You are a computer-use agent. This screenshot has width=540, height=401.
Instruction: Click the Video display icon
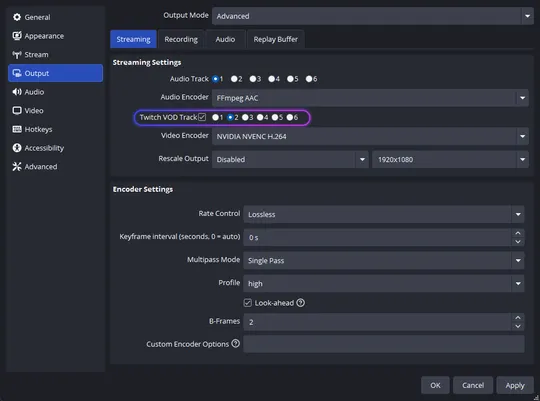[x=17, y=110]
